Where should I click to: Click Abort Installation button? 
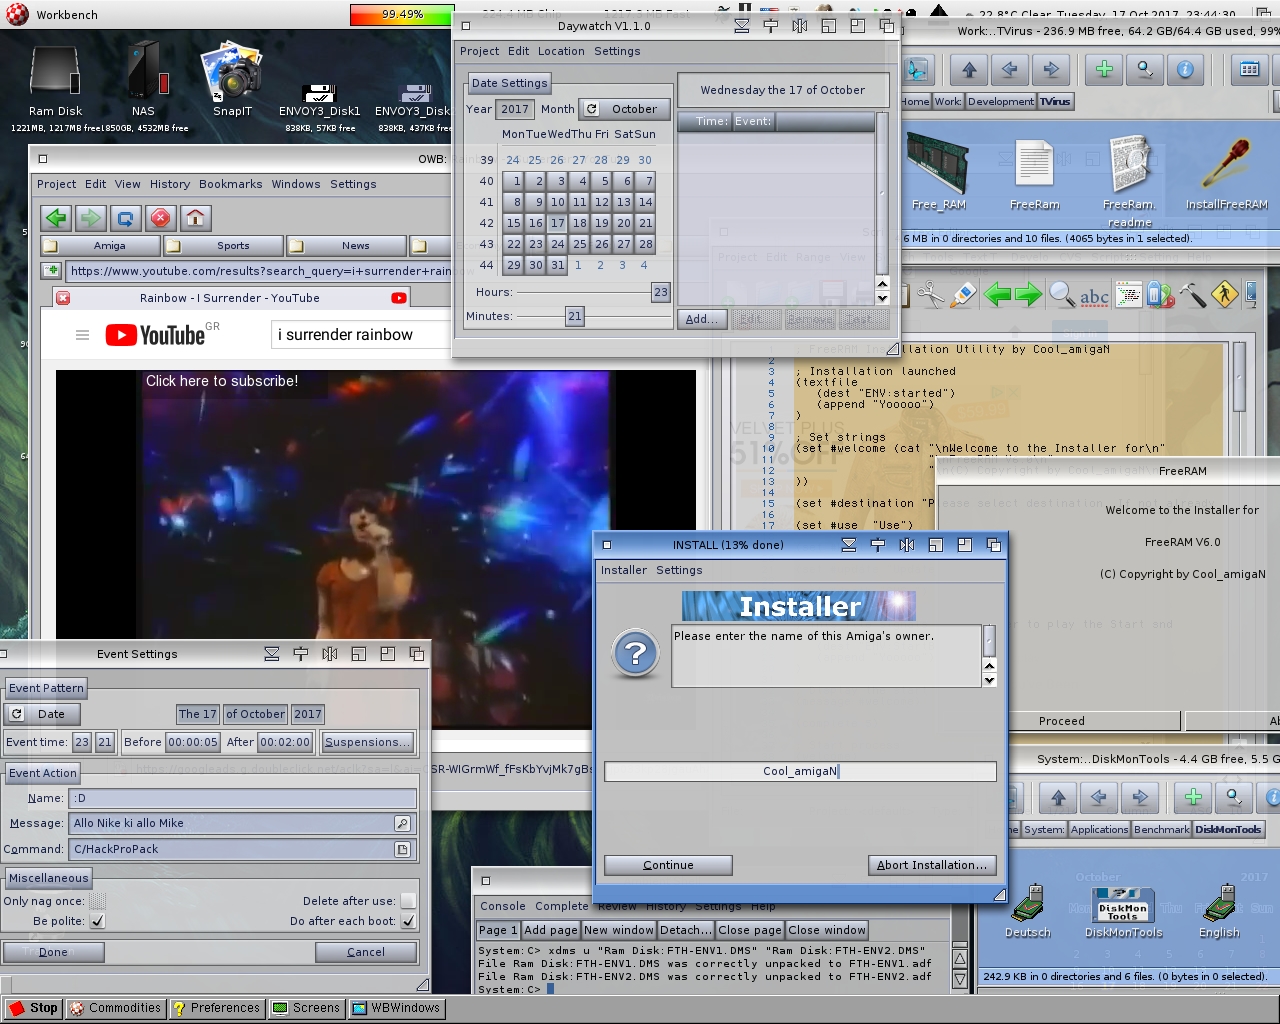pos(931,865)
